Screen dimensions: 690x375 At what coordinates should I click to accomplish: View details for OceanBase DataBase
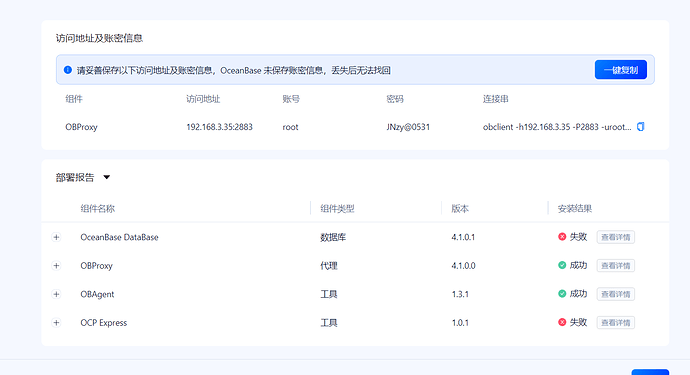coord(616,237)
